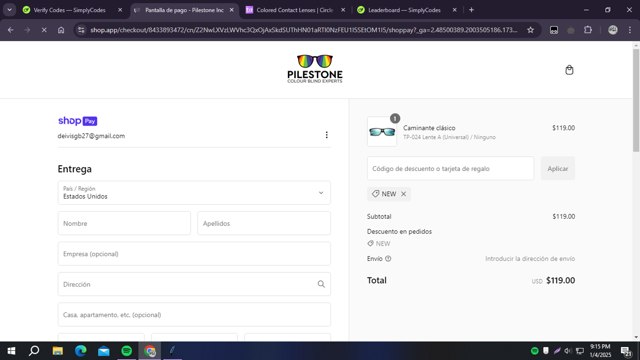640x360 pixels.
Task: Click the Empresa (opcional) field
Action: pyautogui.click(x=194, y=253)
